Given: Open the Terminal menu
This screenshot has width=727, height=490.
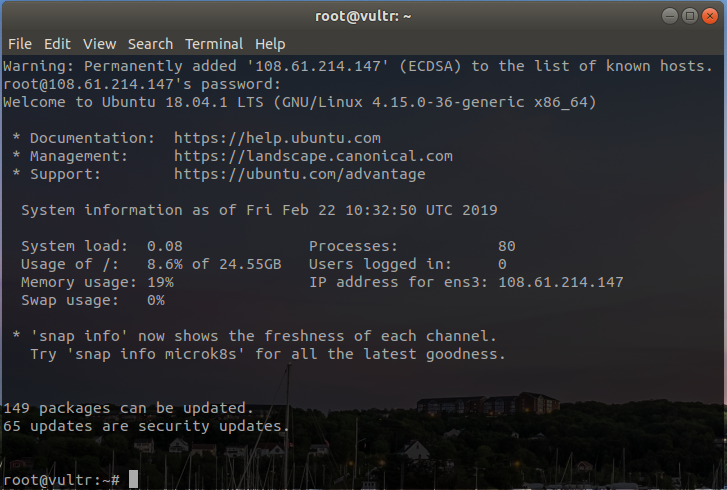Looking at the screenshot, I should pos(214,44).
